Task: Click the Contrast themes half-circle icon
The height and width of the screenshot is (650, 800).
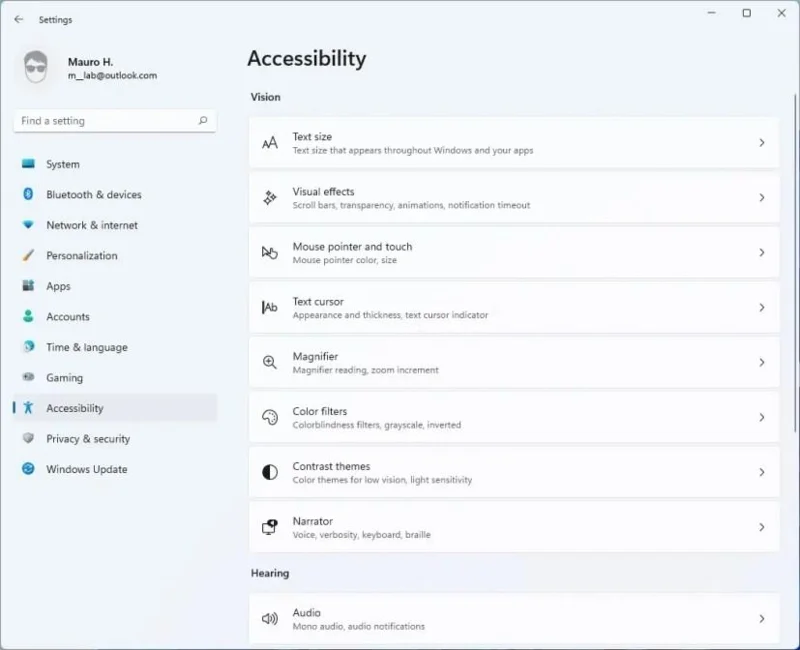Action: (269, 472)
